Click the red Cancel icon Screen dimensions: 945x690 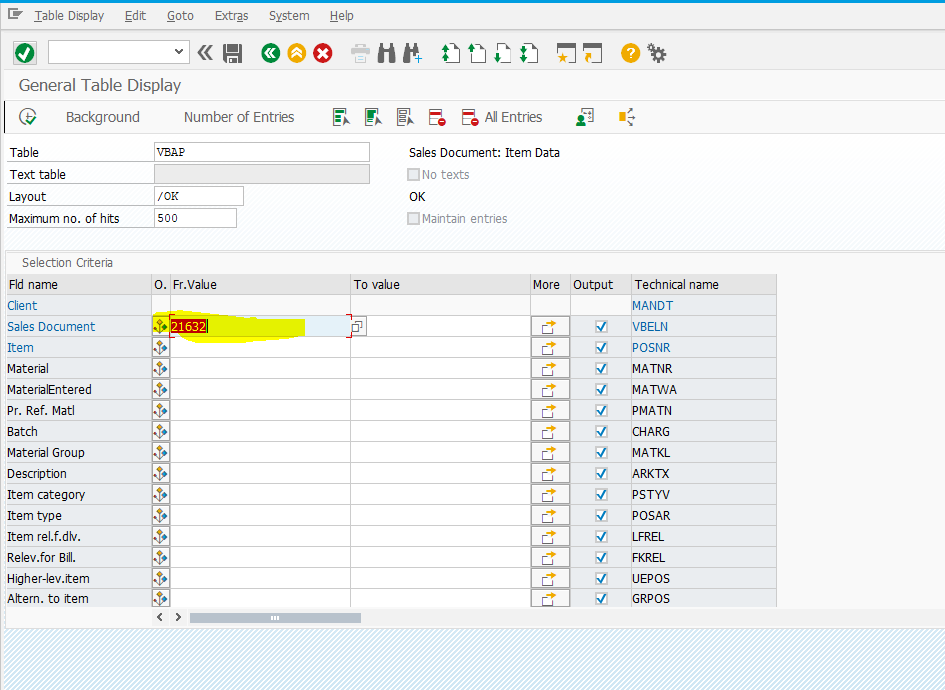click(x=322, y=52)
